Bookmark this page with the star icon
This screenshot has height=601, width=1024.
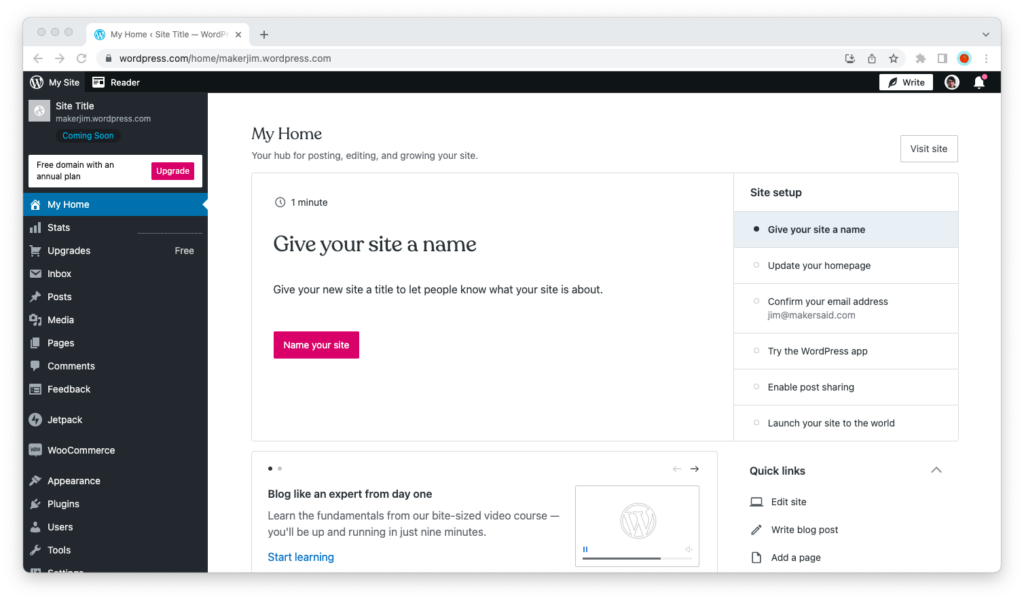point(893,58)
